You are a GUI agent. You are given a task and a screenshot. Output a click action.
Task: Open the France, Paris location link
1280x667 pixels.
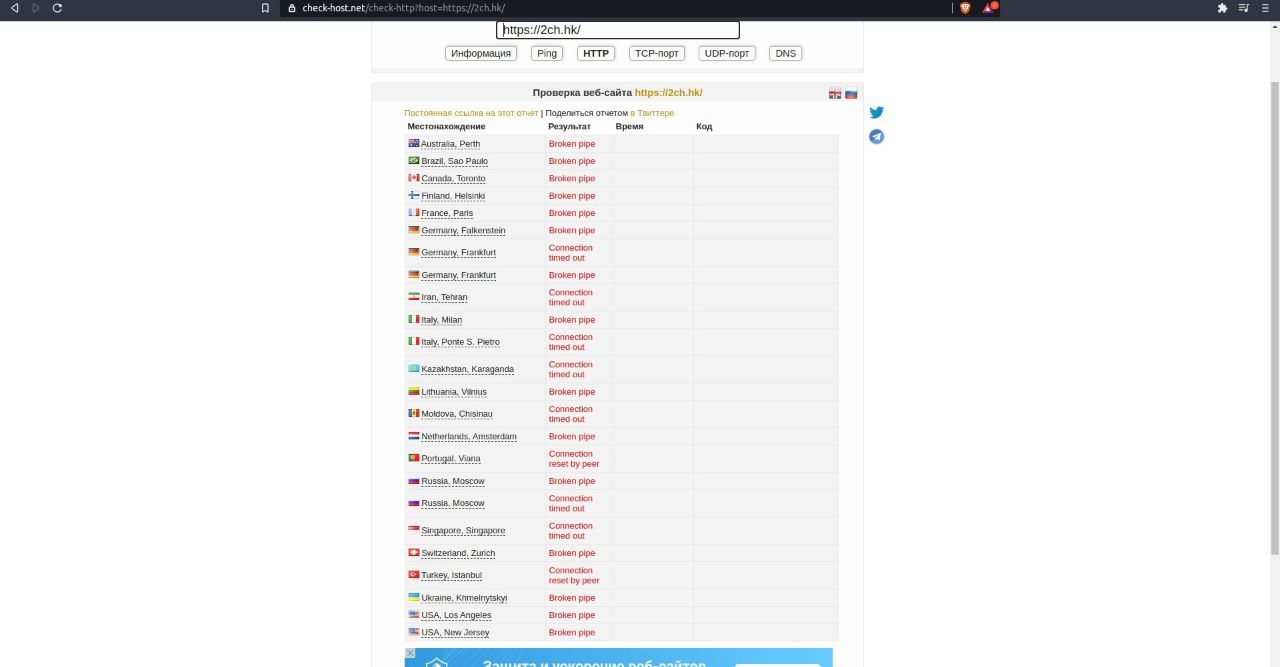447,213
